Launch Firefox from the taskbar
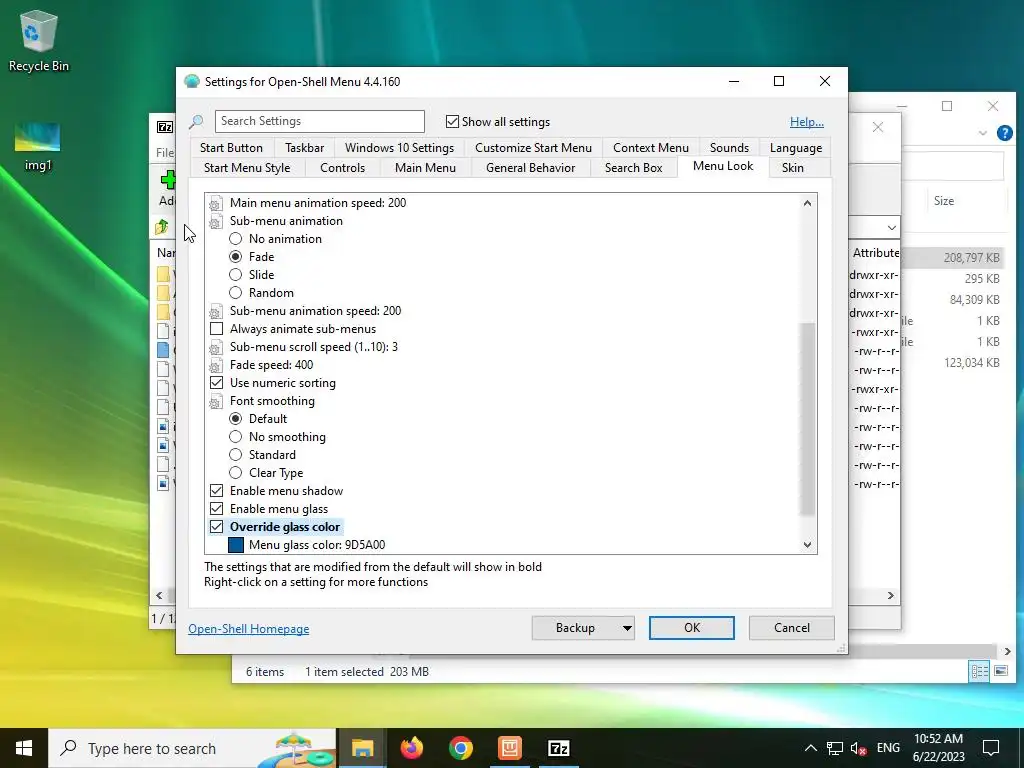The image size is (1024, 768). [411, 748]
